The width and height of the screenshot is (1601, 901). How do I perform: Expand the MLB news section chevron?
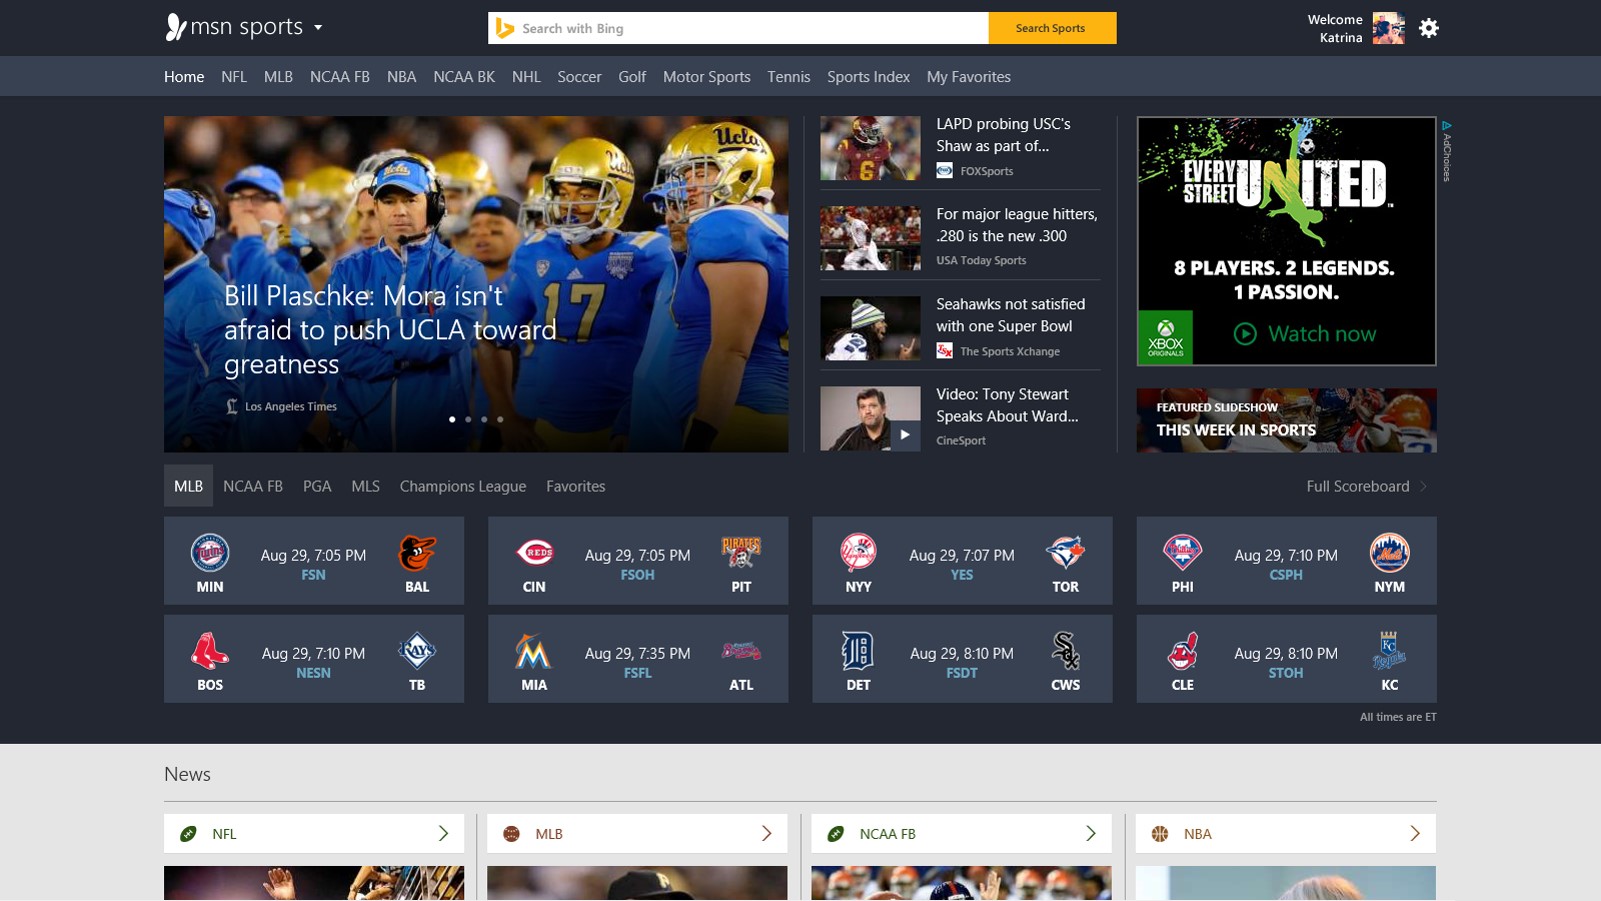(x=767, y=834)
